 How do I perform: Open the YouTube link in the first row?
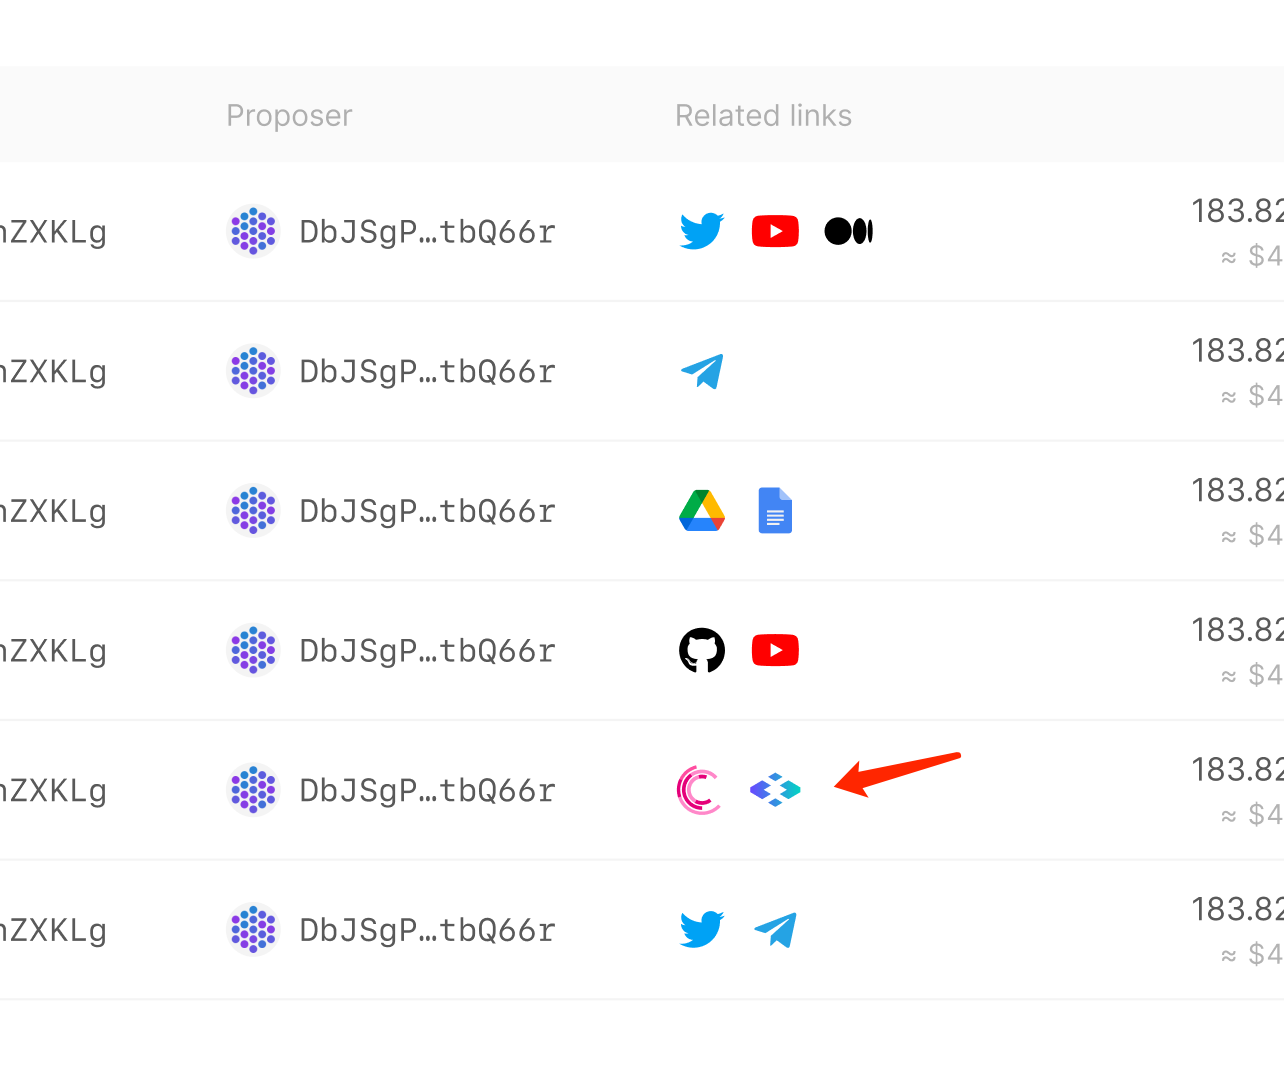point(775,230)
